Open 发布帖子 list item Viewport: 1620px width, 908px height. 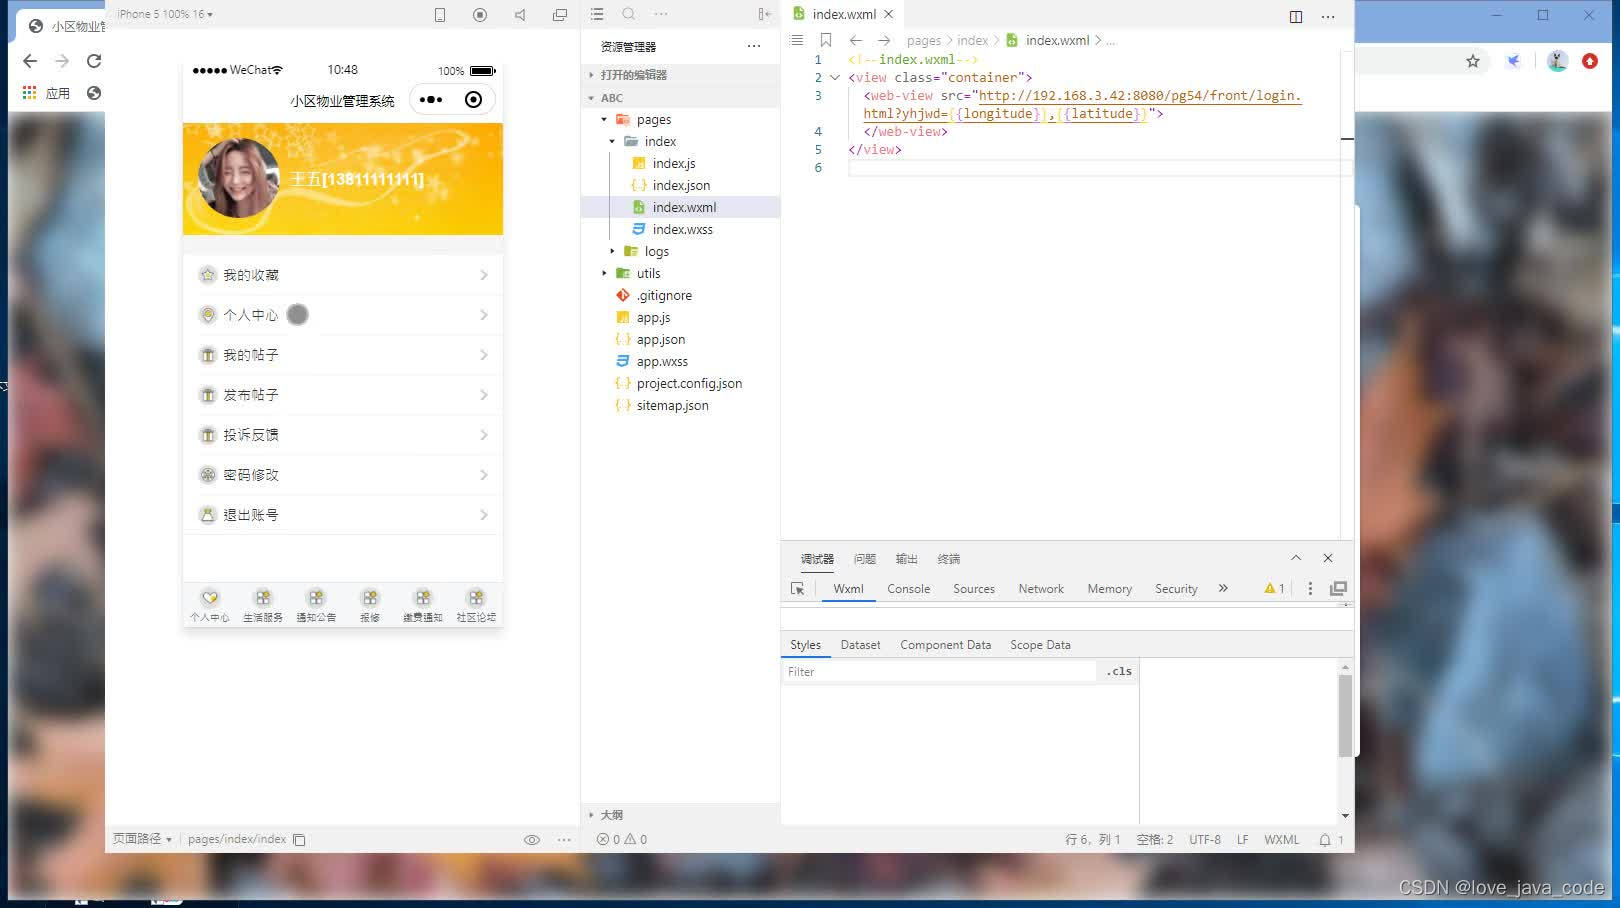point(343,395)
